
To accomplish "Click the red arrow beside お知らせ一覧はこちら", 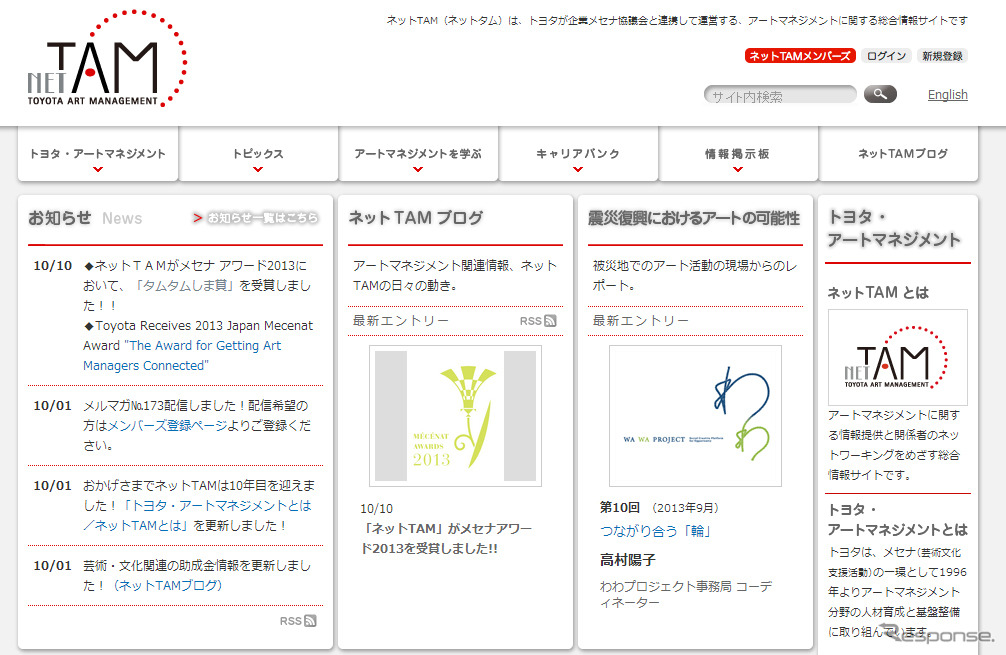I will [x=198, y=218].
